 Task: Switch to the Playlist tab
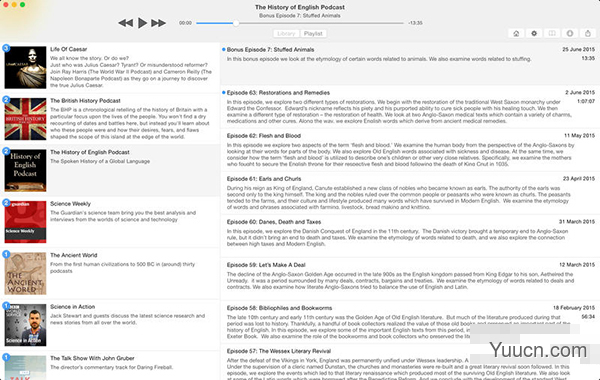pos(313,34)
